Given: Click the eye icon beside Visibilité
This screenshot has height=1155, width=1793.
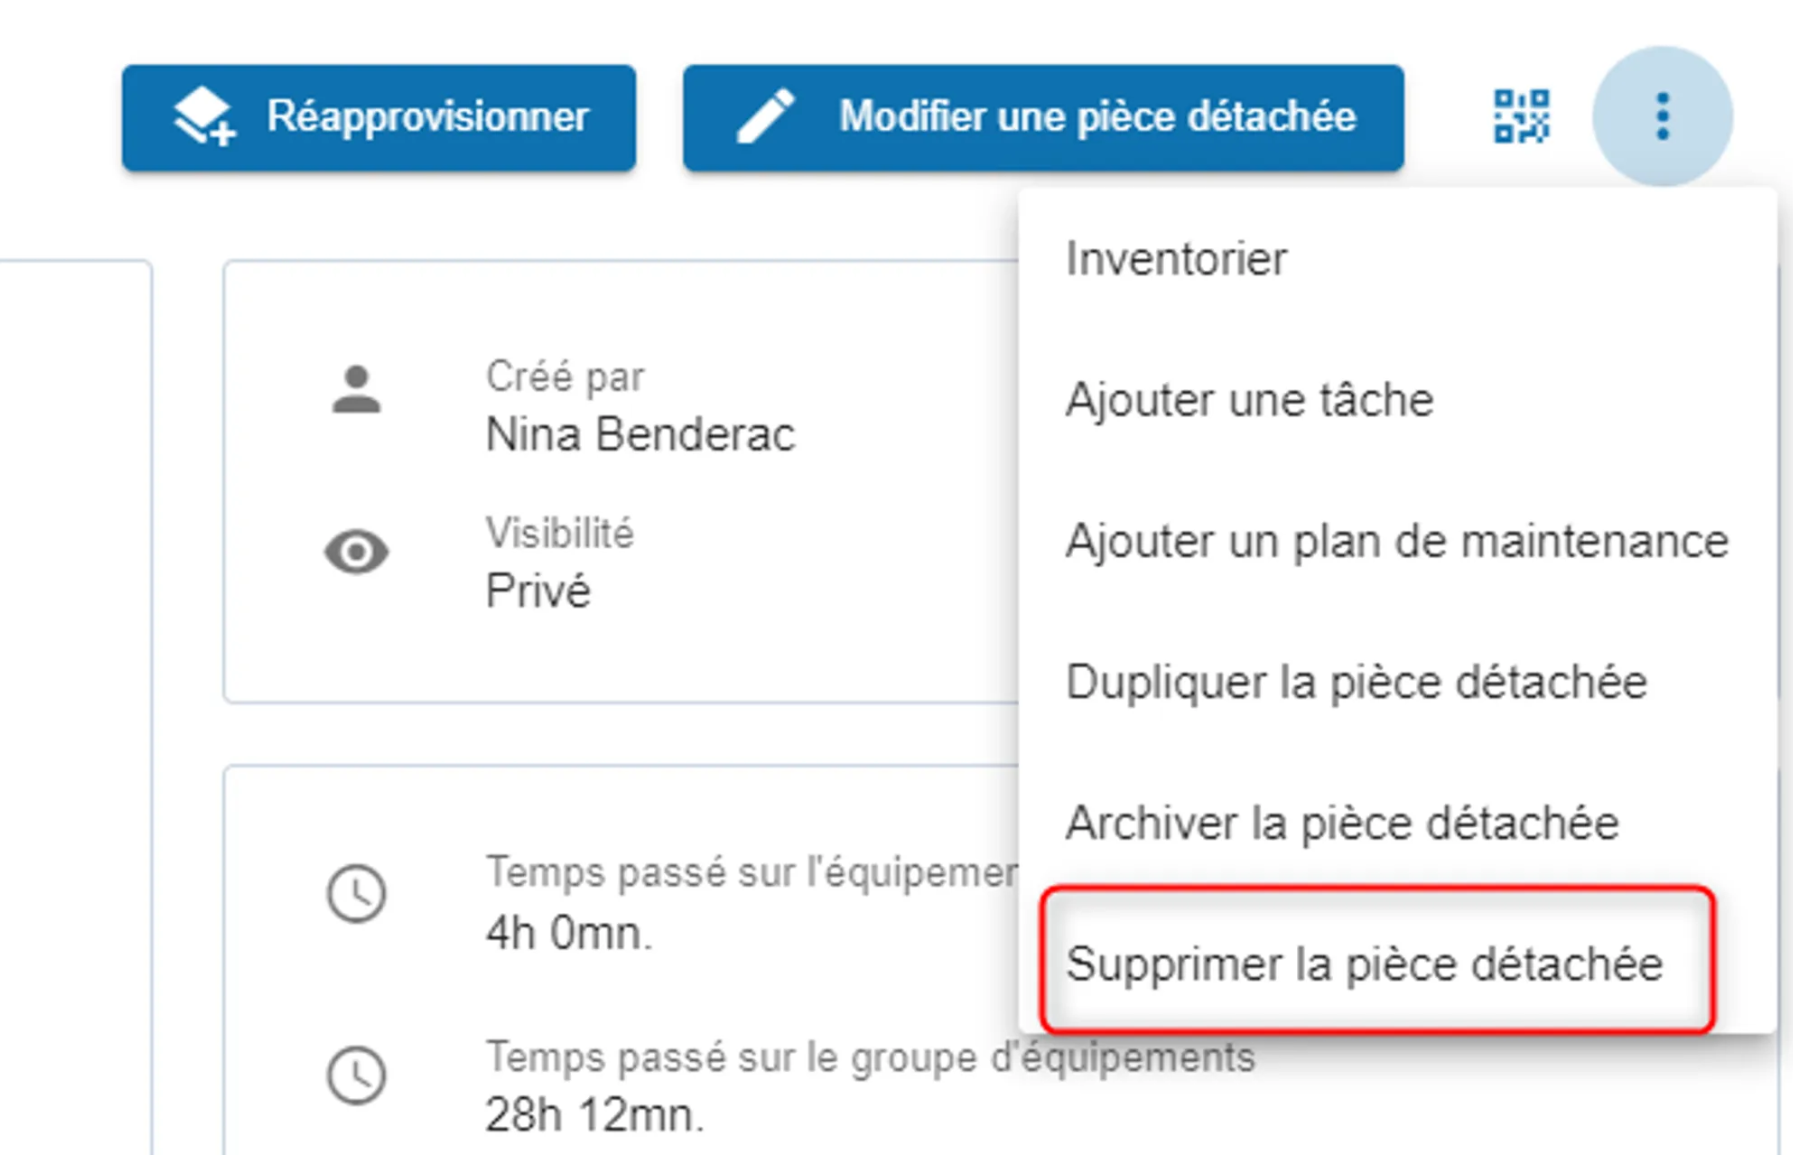Looking at the screenshot, I should pyautogui.click(x=356, y=552).
